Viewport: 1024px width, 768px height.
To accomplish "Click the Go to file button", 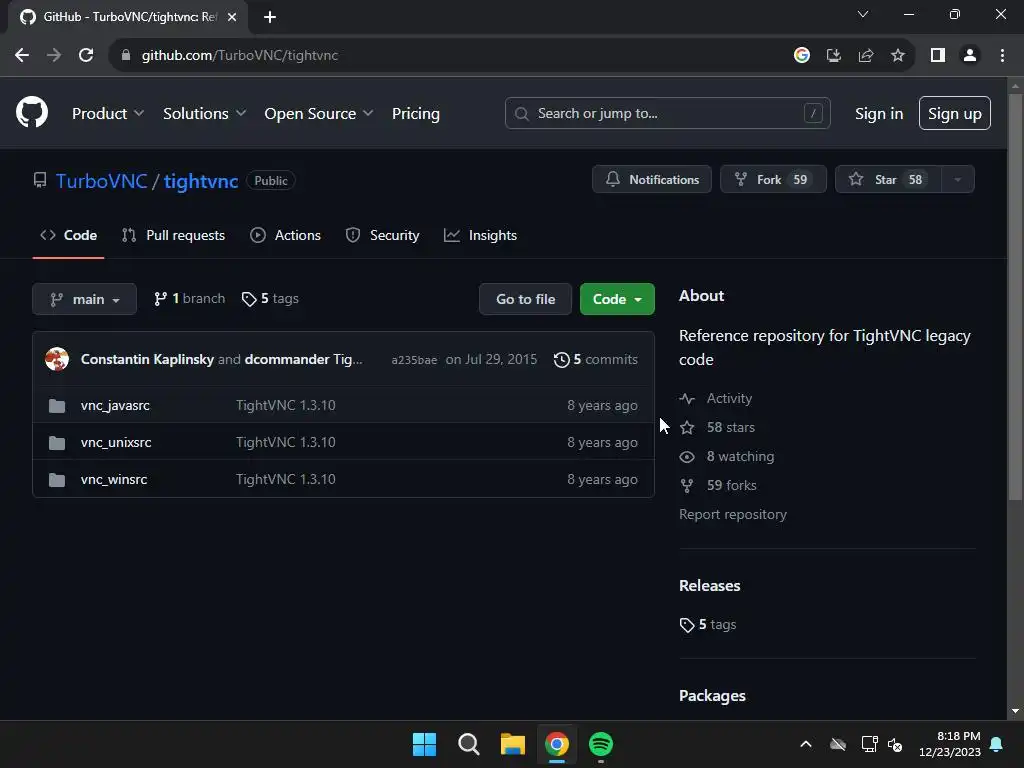I will tap(526, 299).
